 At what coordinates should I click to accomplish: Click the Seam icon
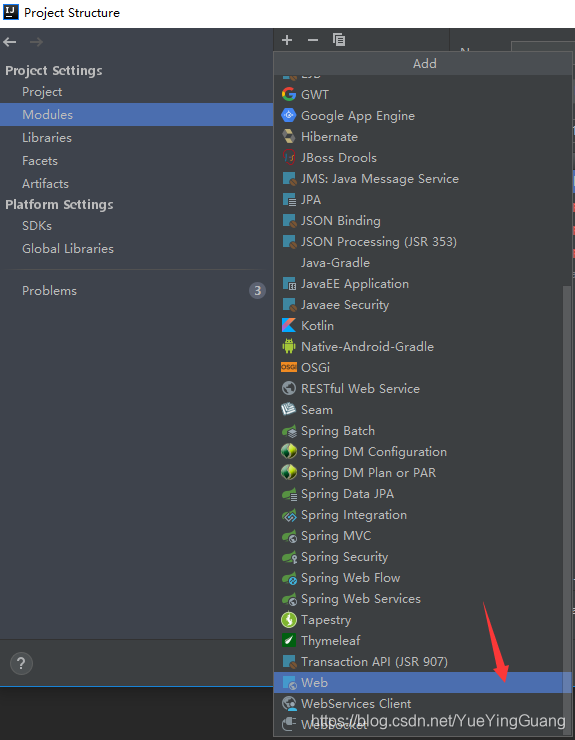(288, 409)
